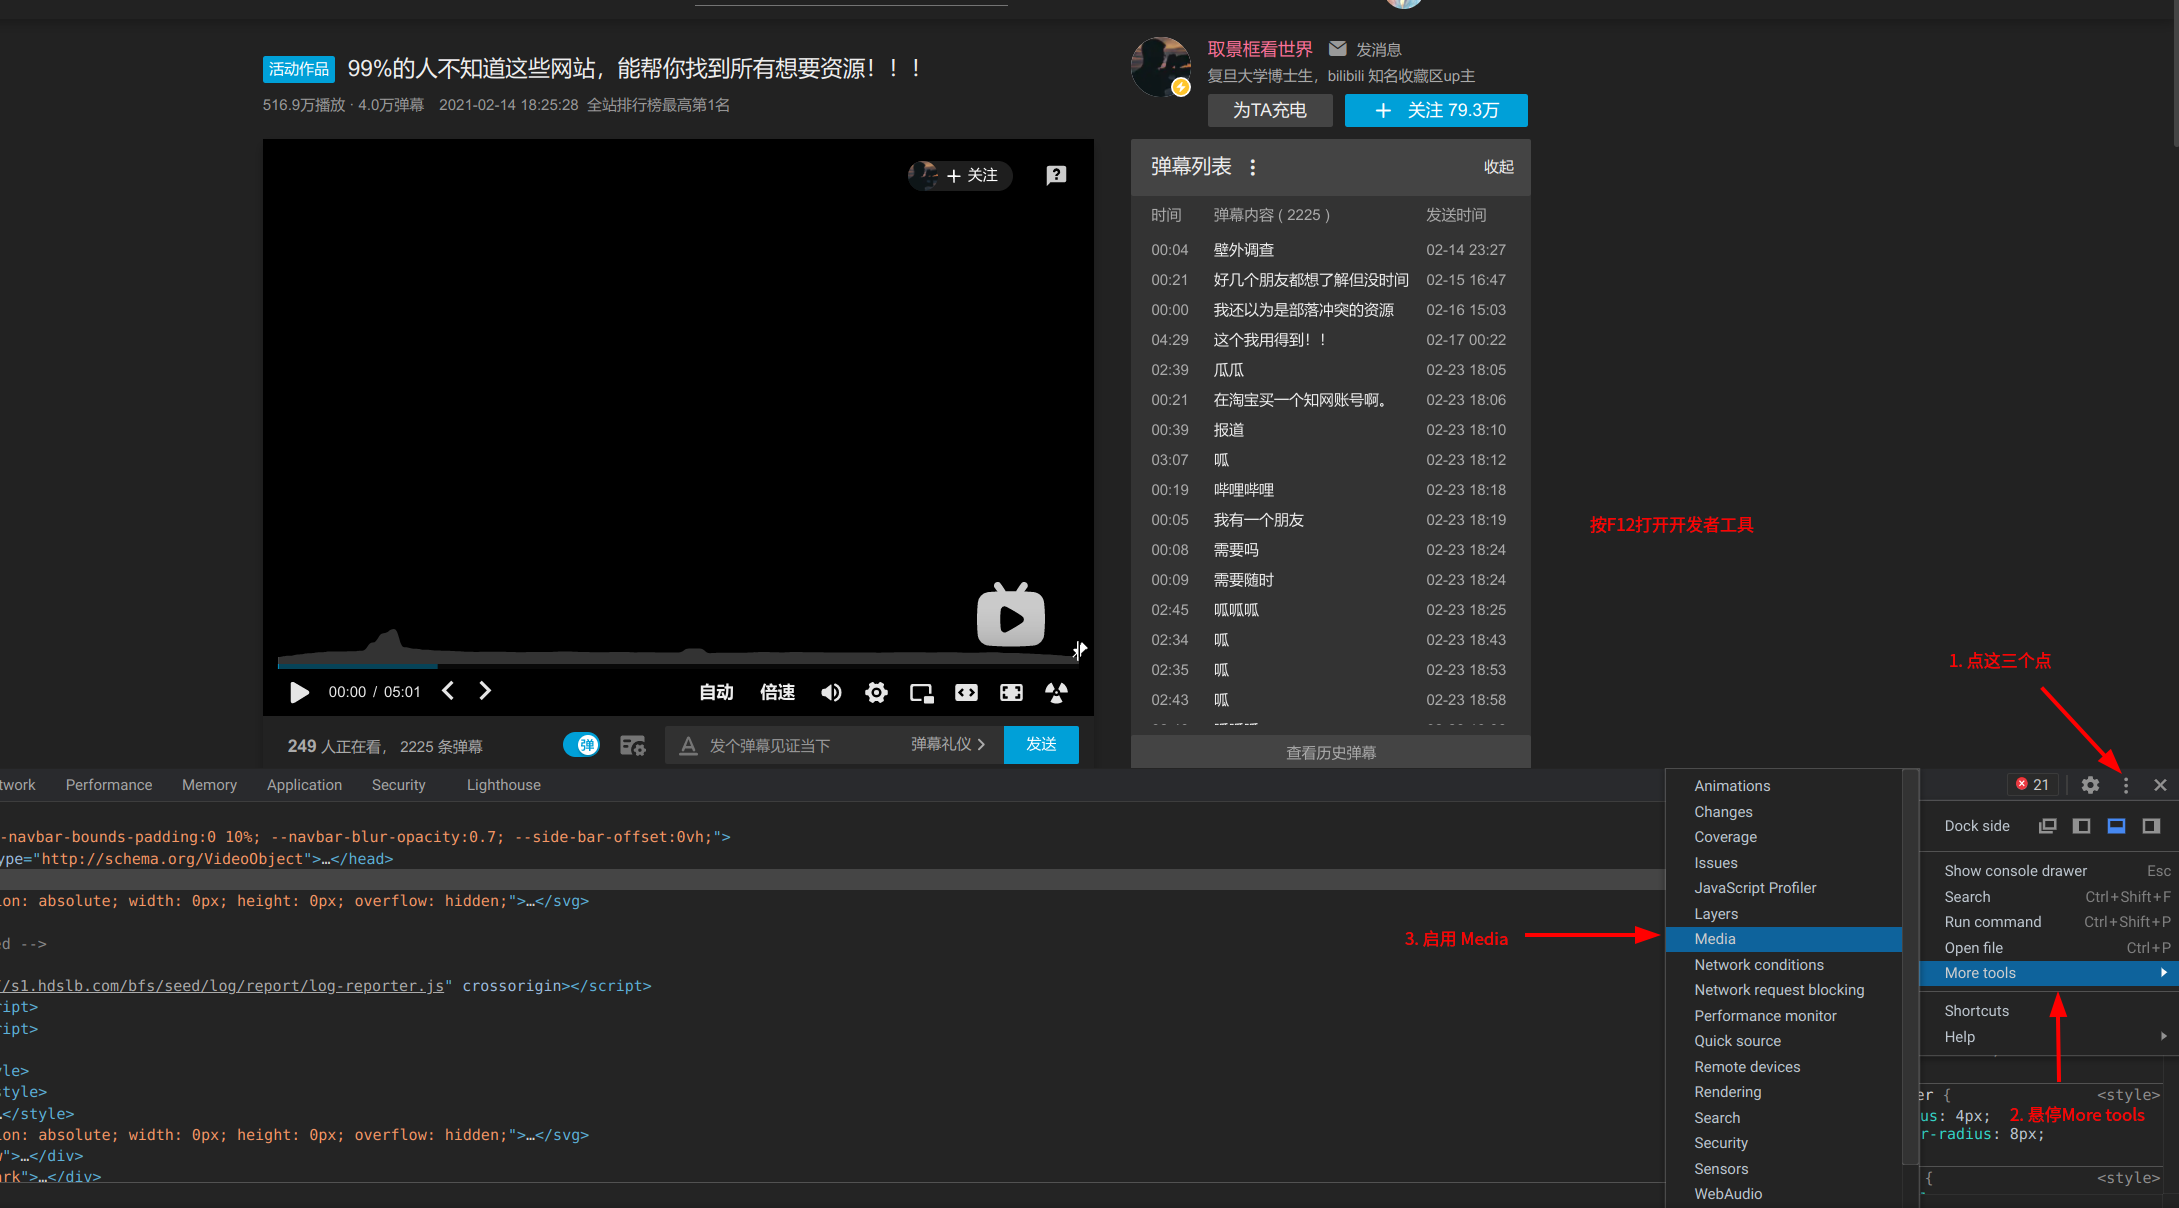Viewport: 2179px width, 1208px height.
Task: Click the 发送 send button
Action: pos(1041,745)
